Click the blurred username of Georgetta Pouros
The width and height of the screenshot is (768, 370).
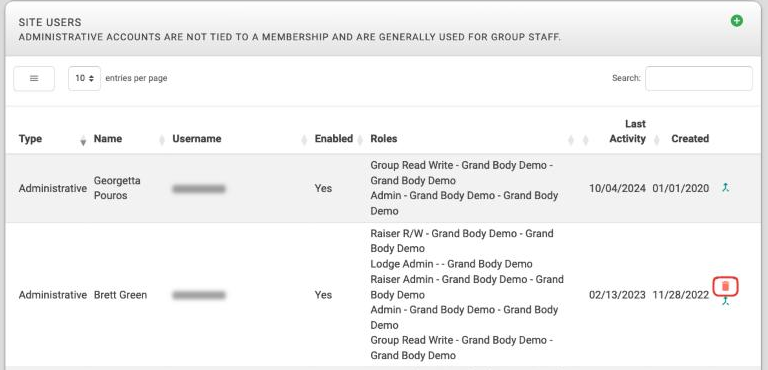[x=199, y=189]
